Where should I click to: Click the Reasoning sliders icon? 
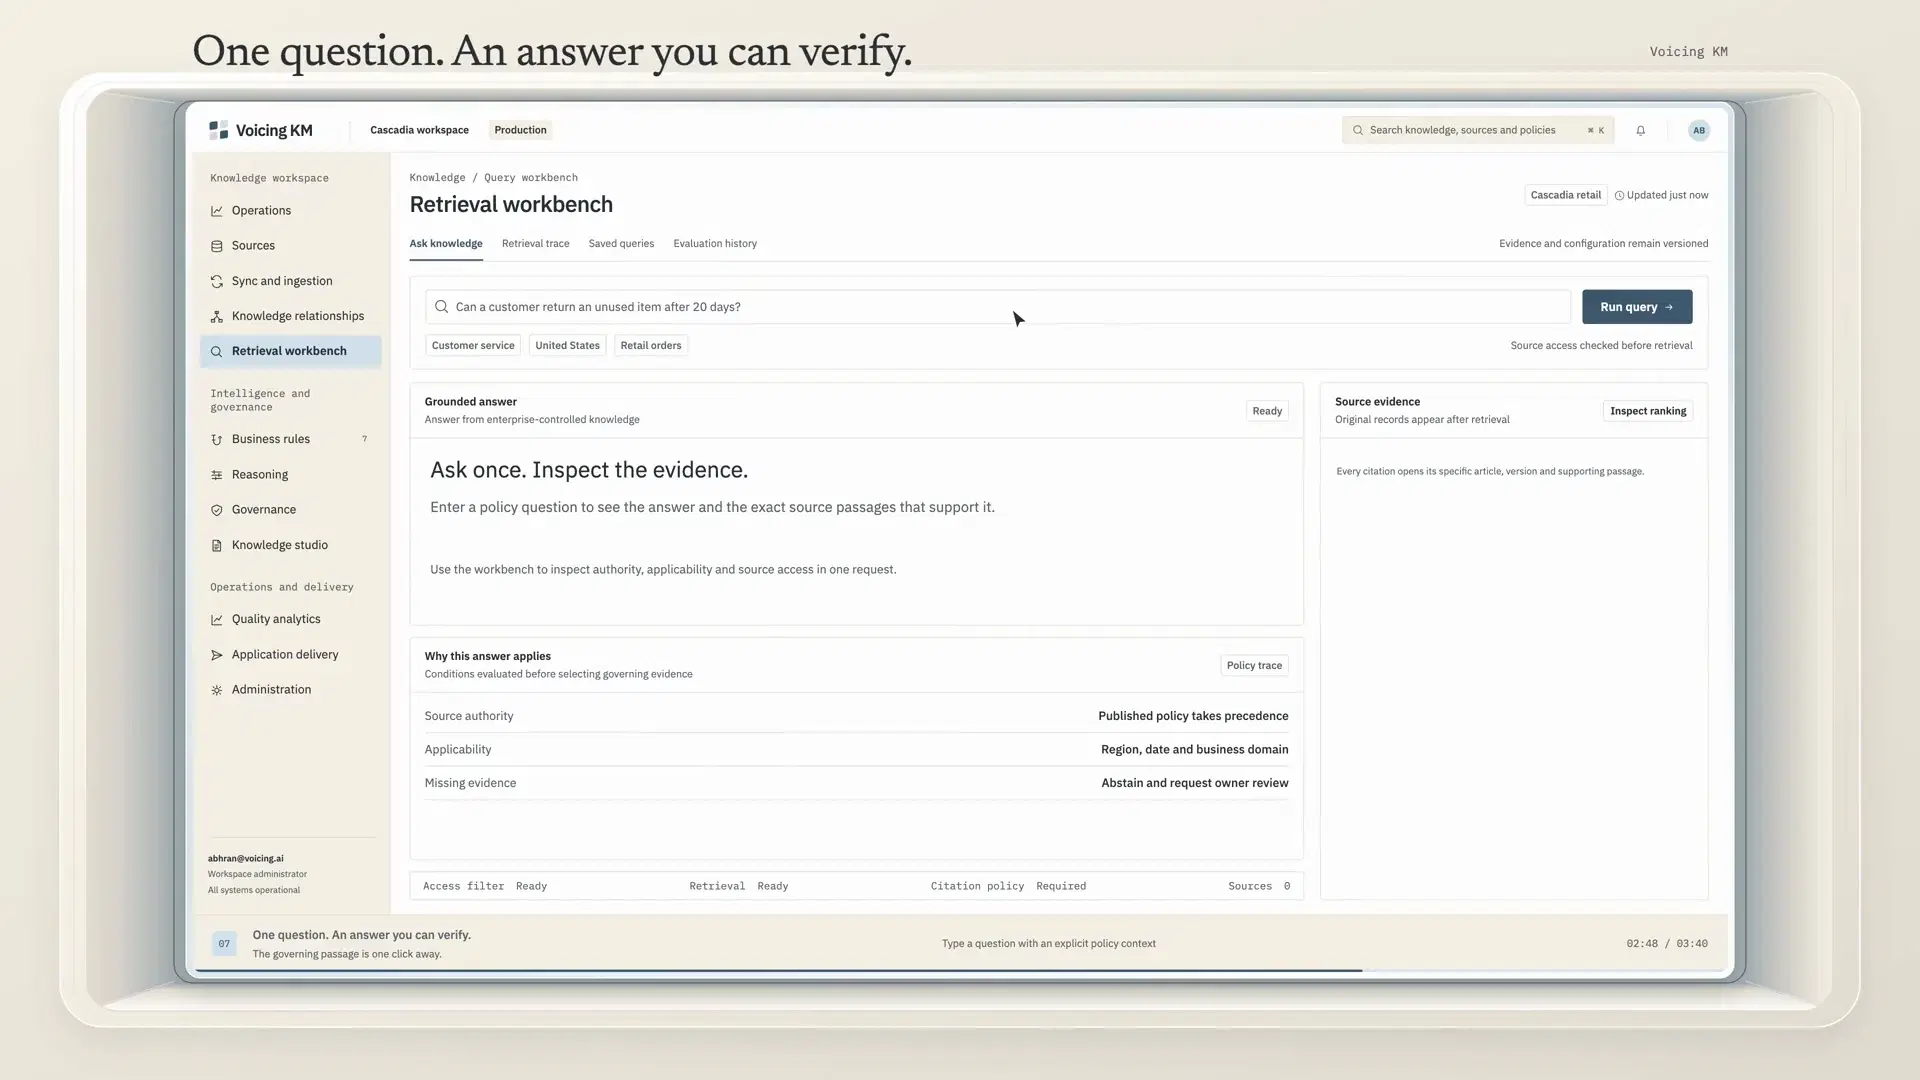[216, 475]
